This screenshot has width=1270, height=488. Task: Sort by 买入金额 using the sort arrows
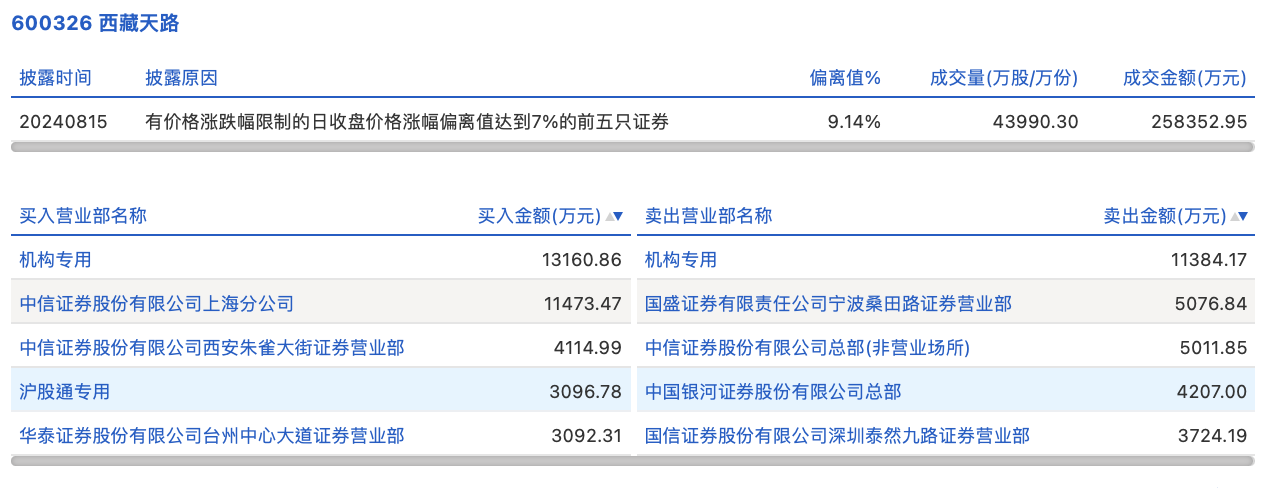coord(614,216)
